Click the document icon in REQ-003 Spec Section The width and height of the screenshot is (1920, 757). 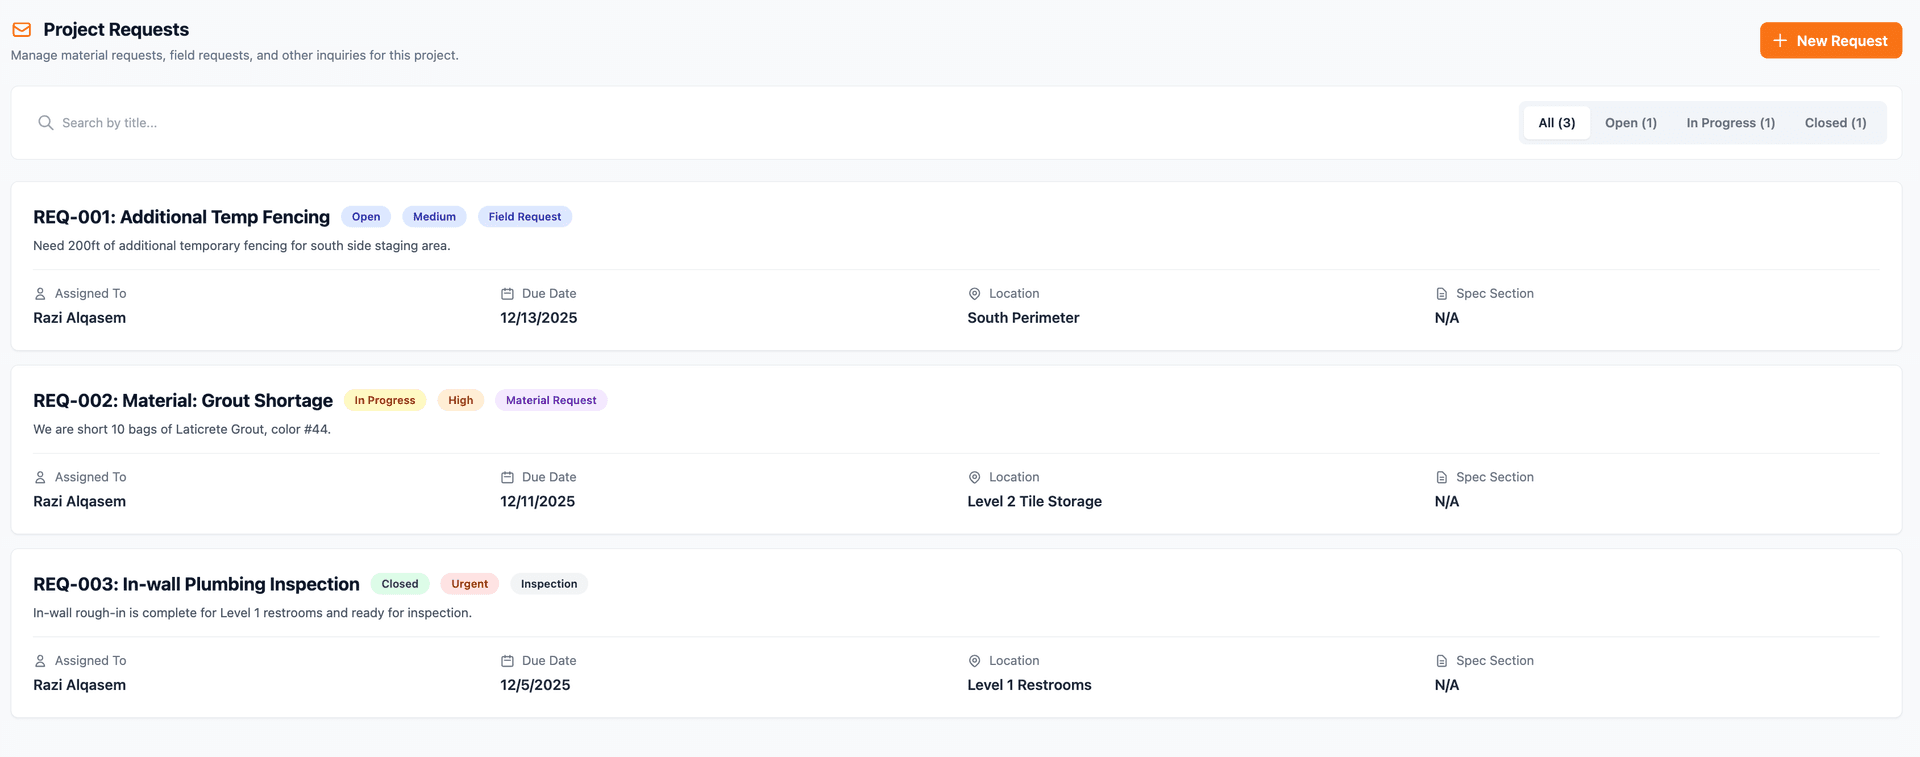pyautogui.click(x=1441, y=661)
